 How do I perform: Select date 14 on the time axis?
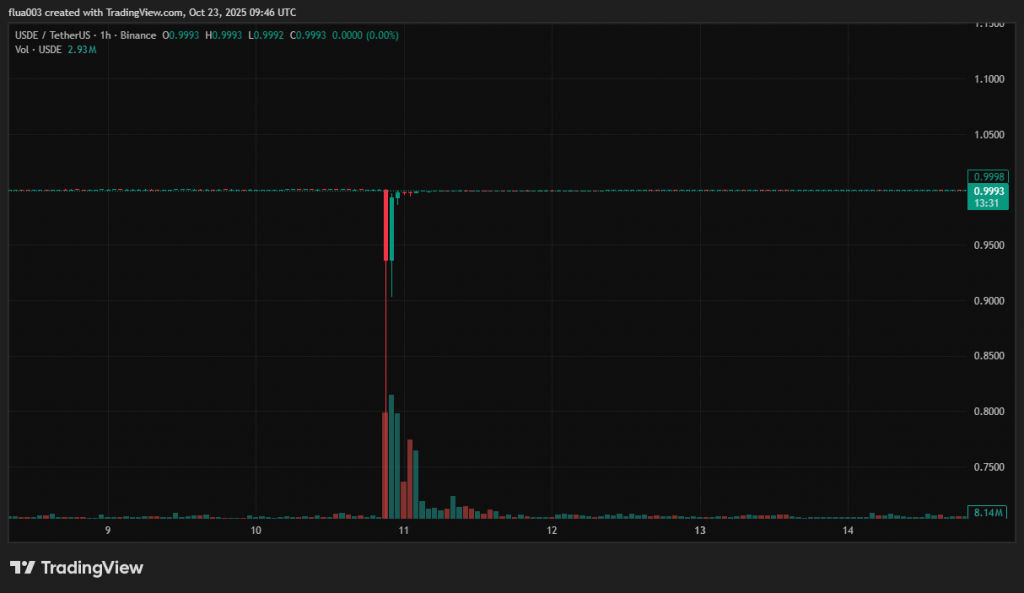[x=848, y=530]
